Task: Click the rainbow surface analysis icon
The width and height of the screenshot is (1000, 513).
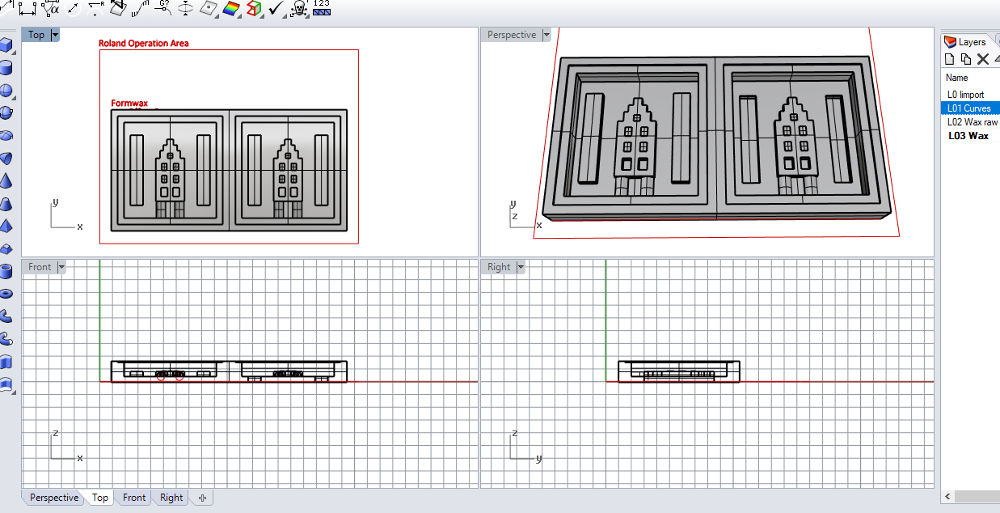Action: pos(231,9)
